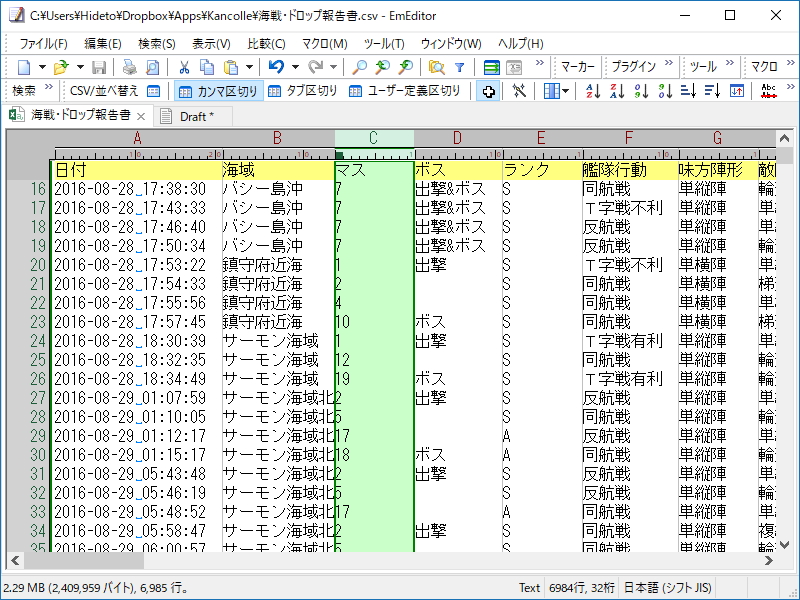Click the Redo arrow icon
The height and width of the screenshot is (600, 800).
tap(315, 67)
